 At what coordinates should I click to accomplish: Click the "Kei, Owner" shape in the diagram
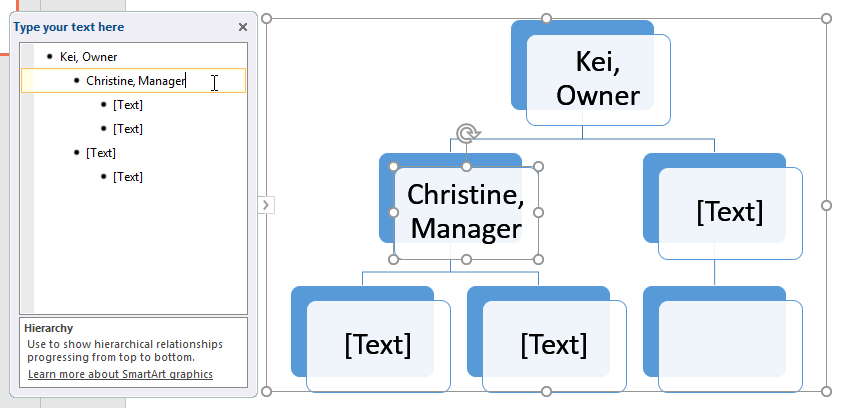[598, 79]
